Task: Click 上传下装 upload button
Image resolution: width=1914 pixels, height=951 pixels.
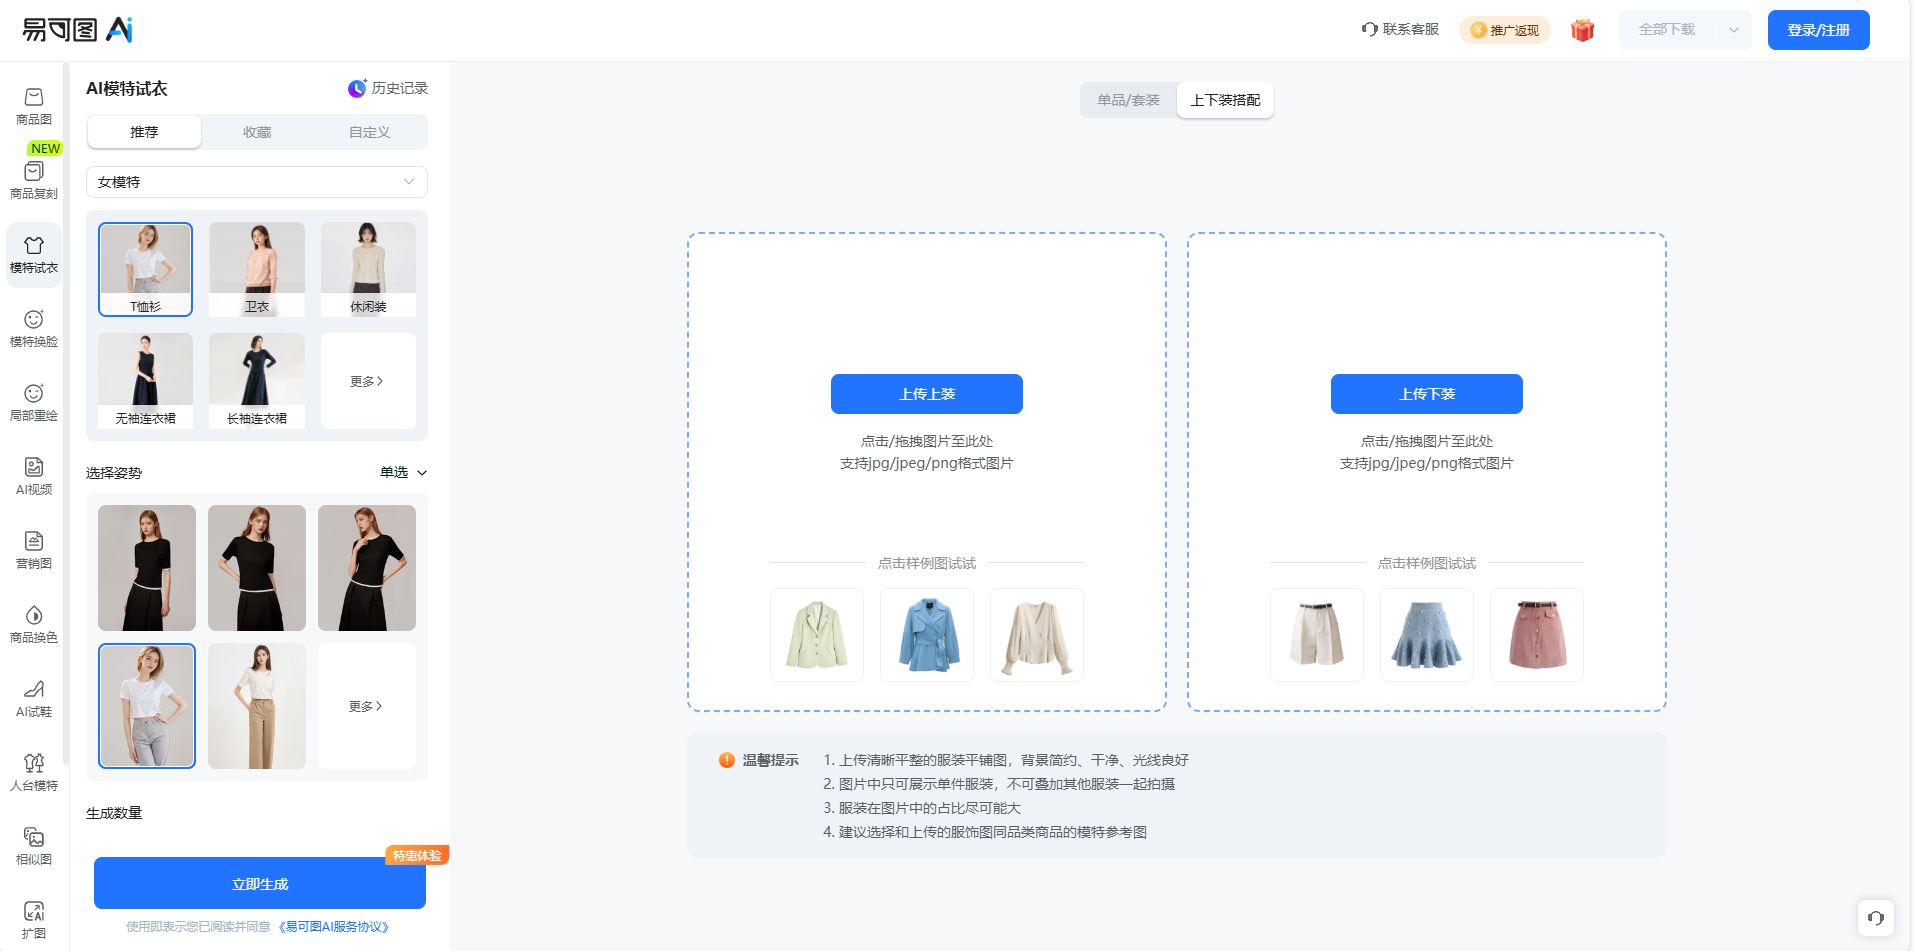Action: 1427,394
